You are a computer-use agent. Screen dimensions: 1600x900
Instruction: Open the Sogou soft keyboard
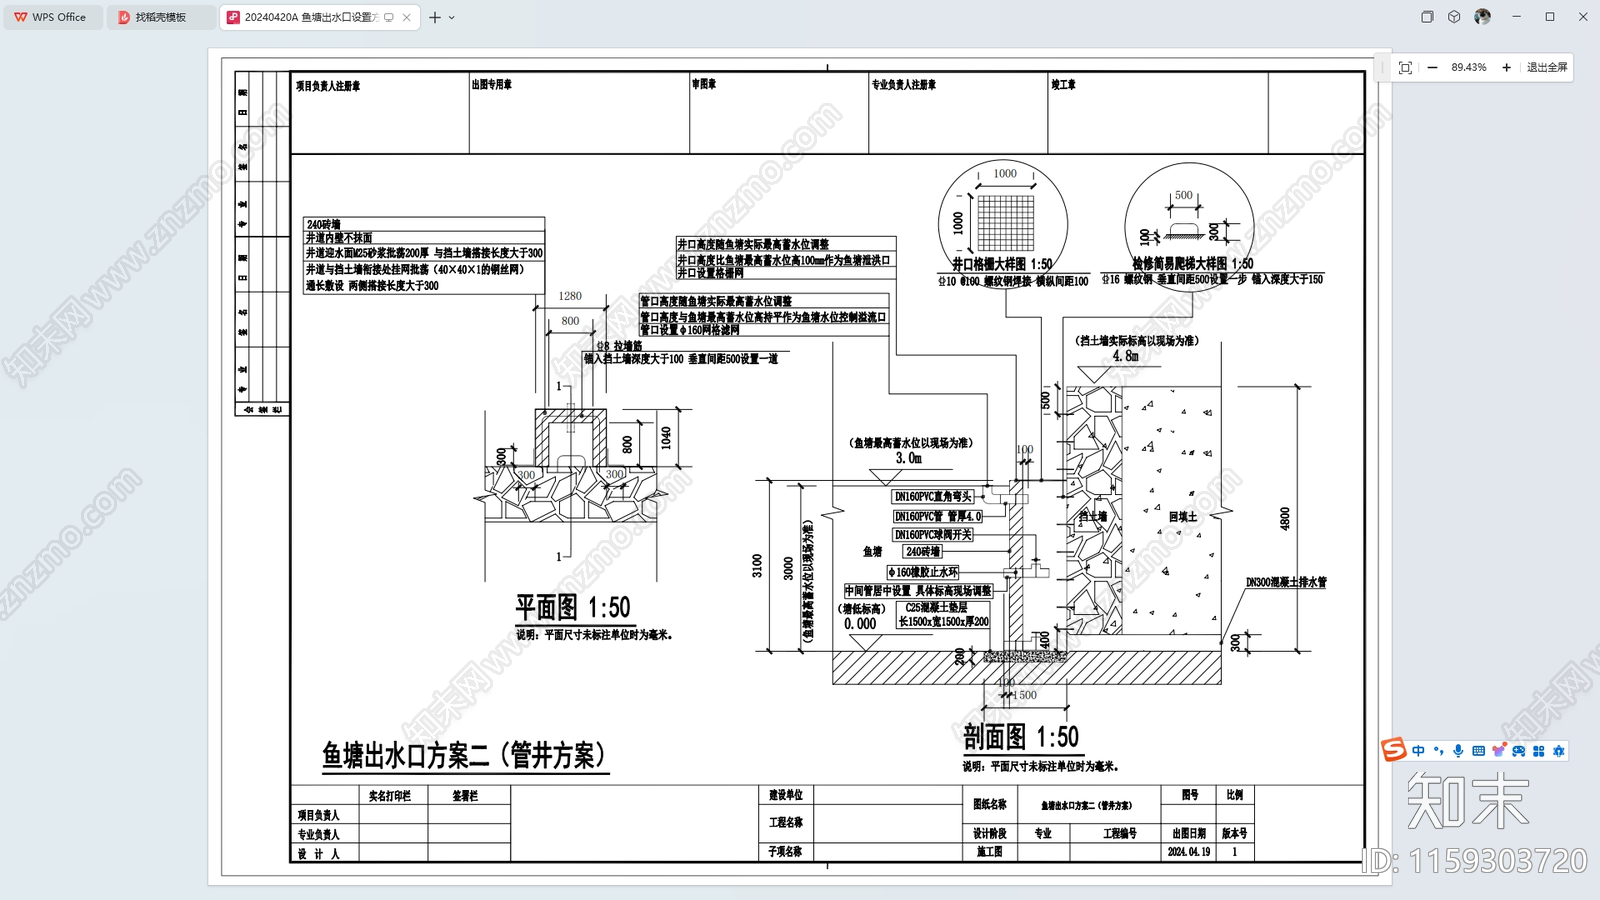click(x=1478, y=751)
